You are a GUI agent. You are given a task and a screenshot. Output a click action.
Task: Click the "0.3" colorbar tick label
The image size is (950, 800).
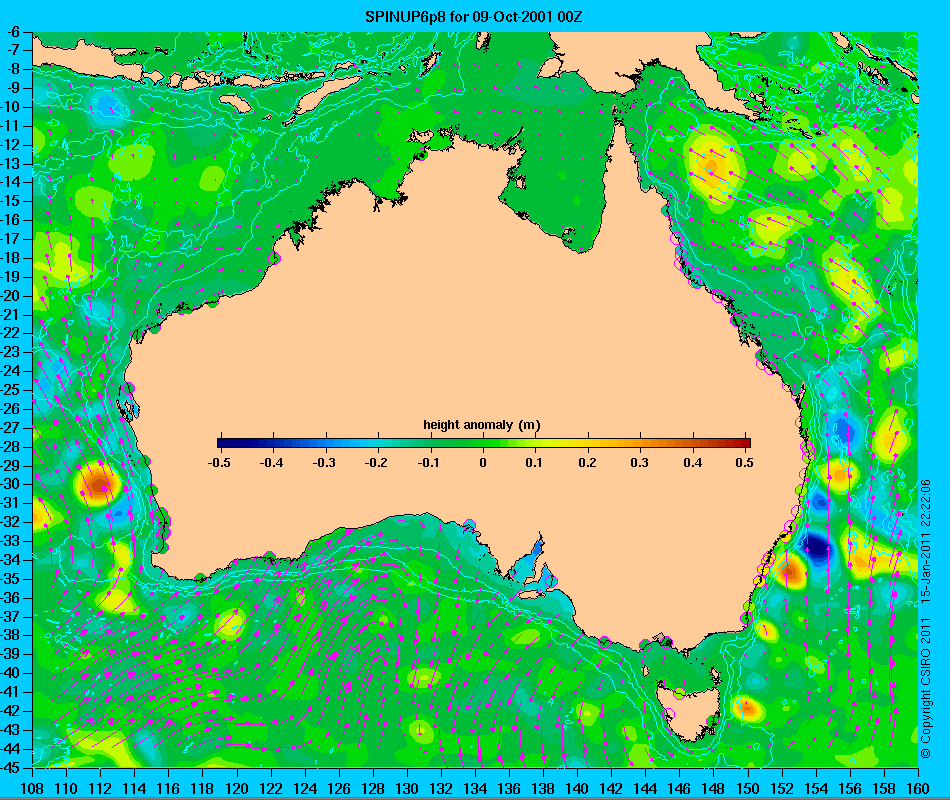click(x=640, y=462)
